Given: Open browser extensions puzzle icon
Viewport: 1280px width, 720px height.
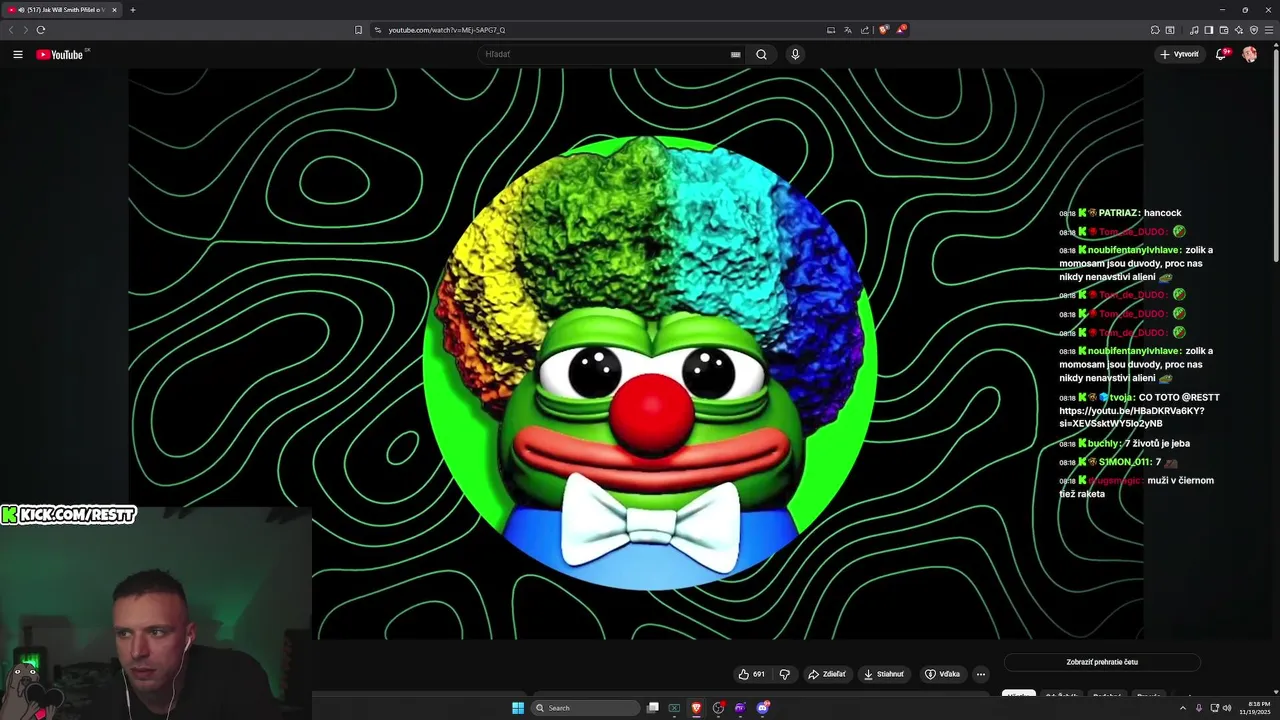Looking at the screenshot, I should (x=1155, y=30).
